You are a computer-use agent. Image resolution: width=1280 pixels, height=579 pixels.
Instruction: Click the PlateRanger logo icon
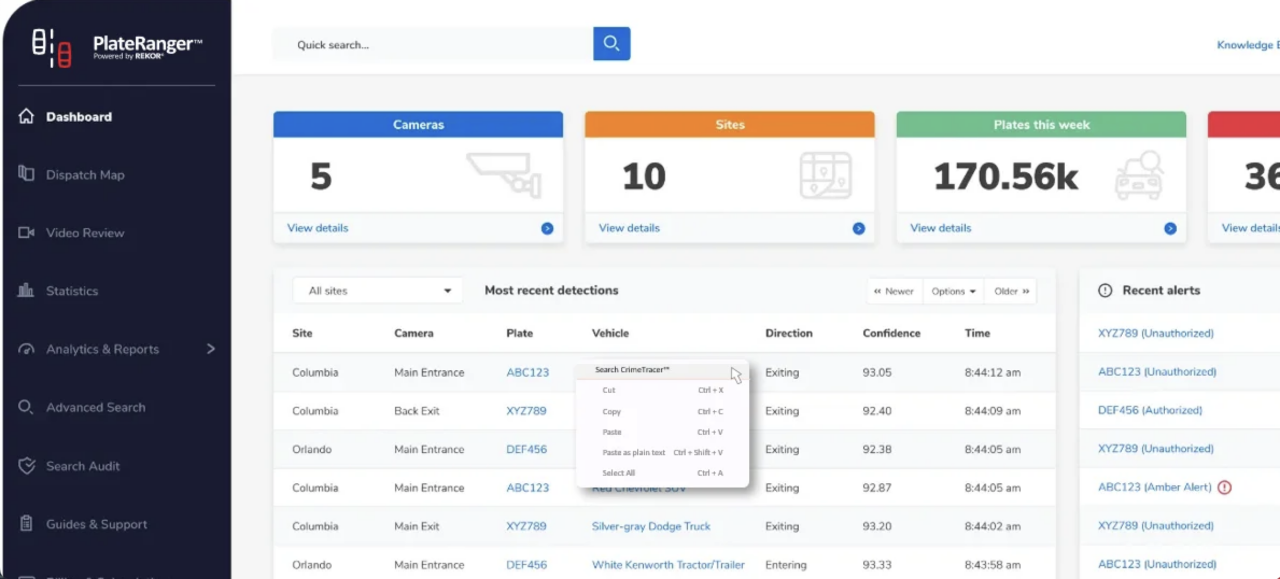(x=51, y=47)
